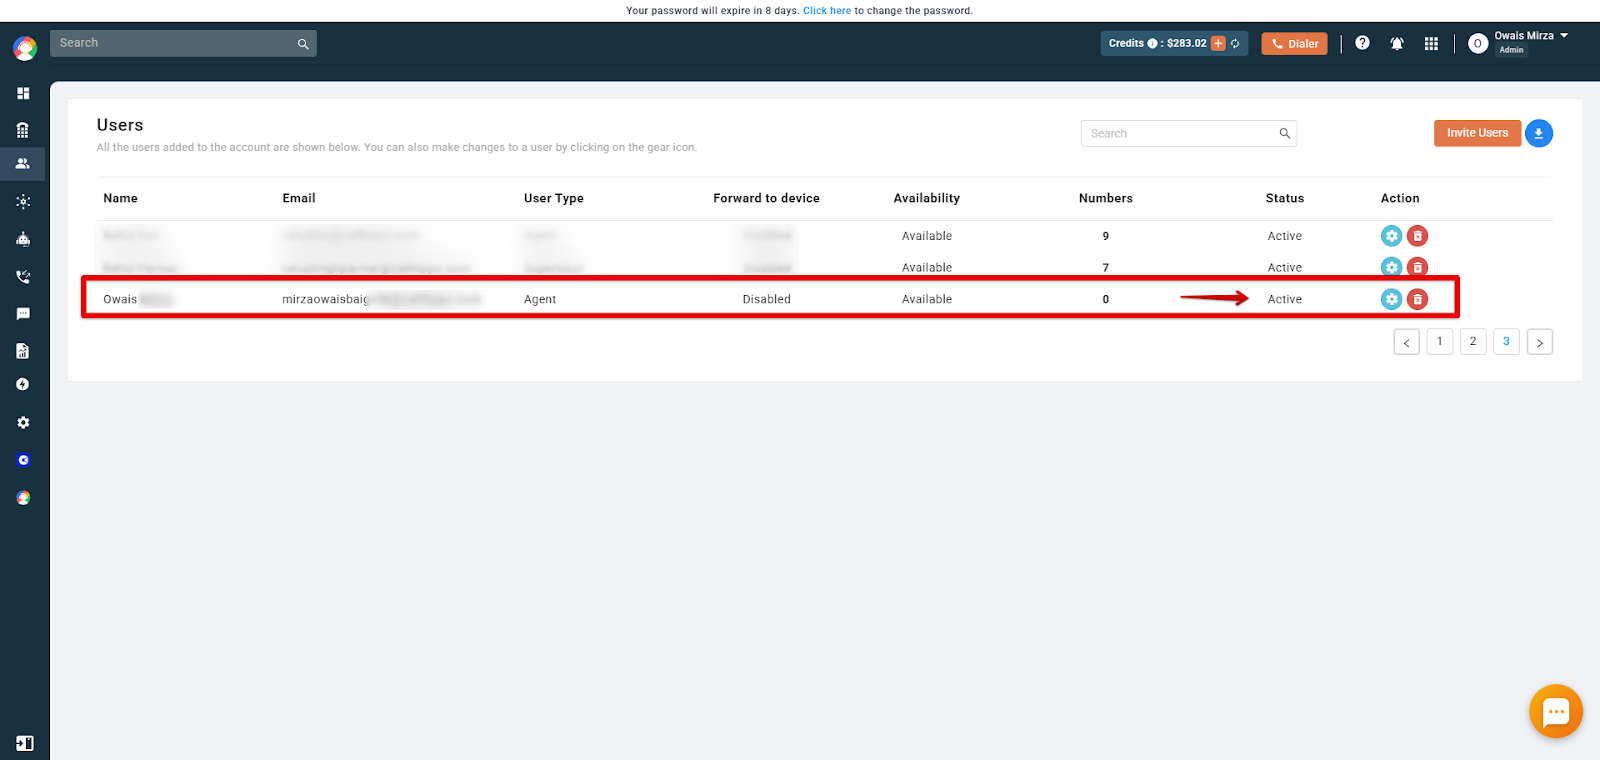The image size is (1600, 760).
Task: Delete the user with 7 numbers
Action: [1417, 267]
